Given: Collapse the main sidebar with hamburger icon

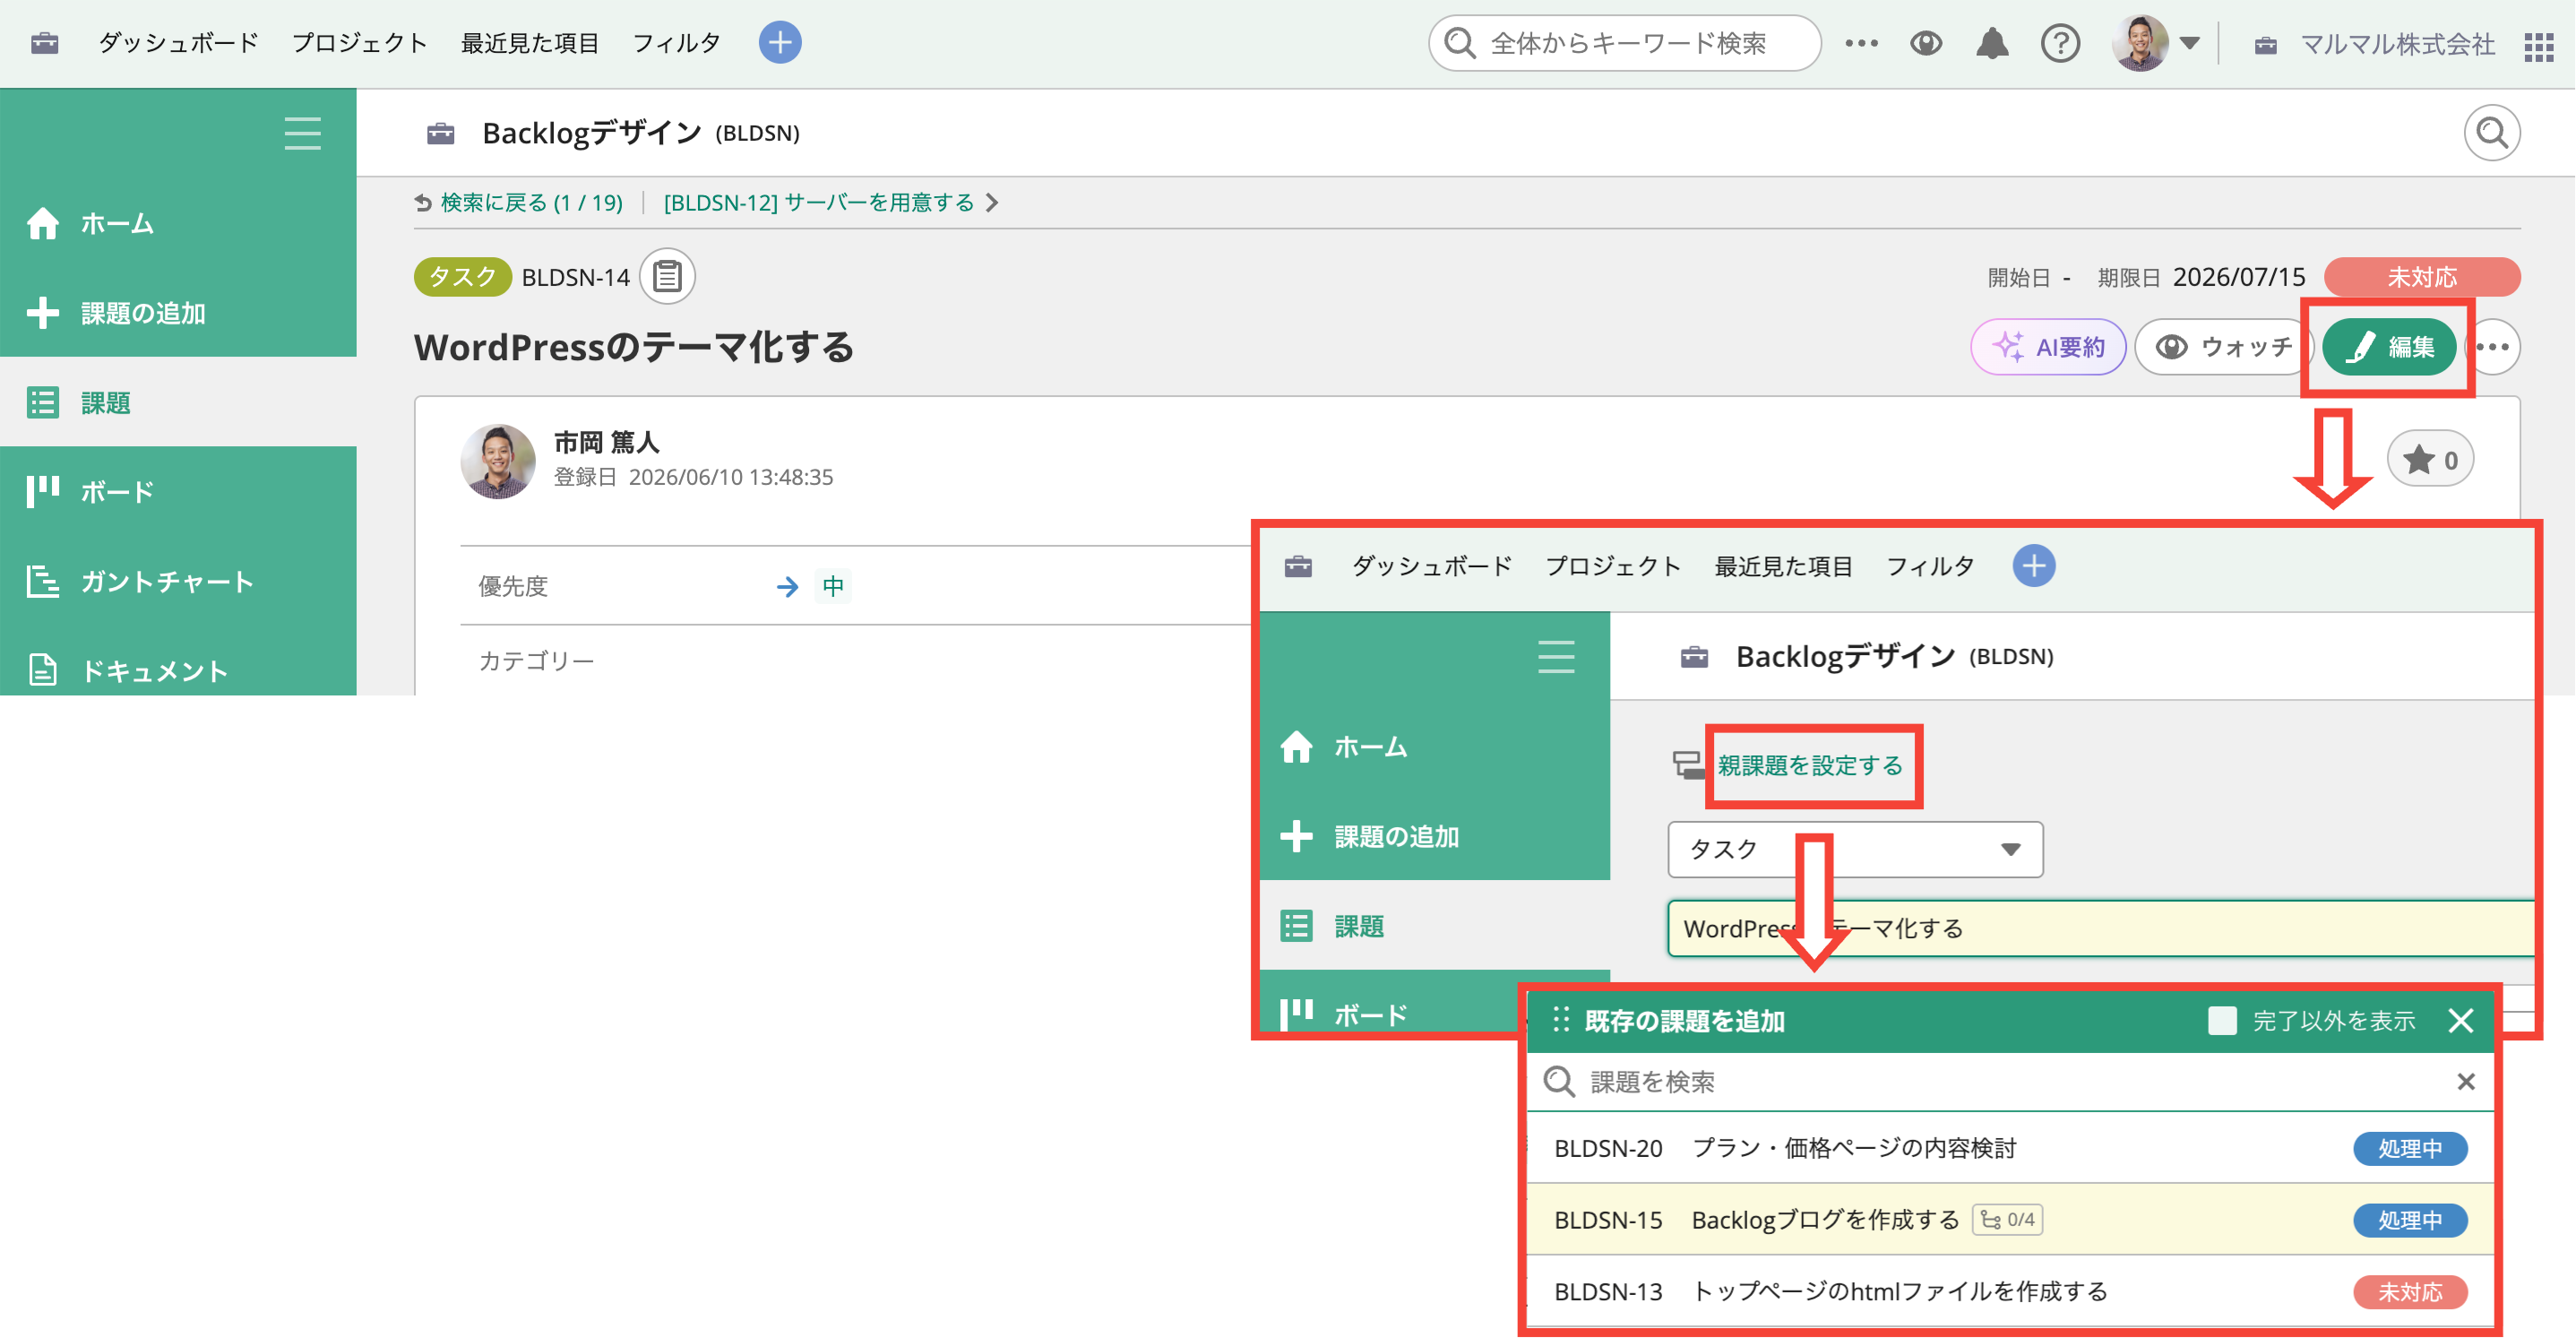Looking at the screenshot, I should 302,133.
